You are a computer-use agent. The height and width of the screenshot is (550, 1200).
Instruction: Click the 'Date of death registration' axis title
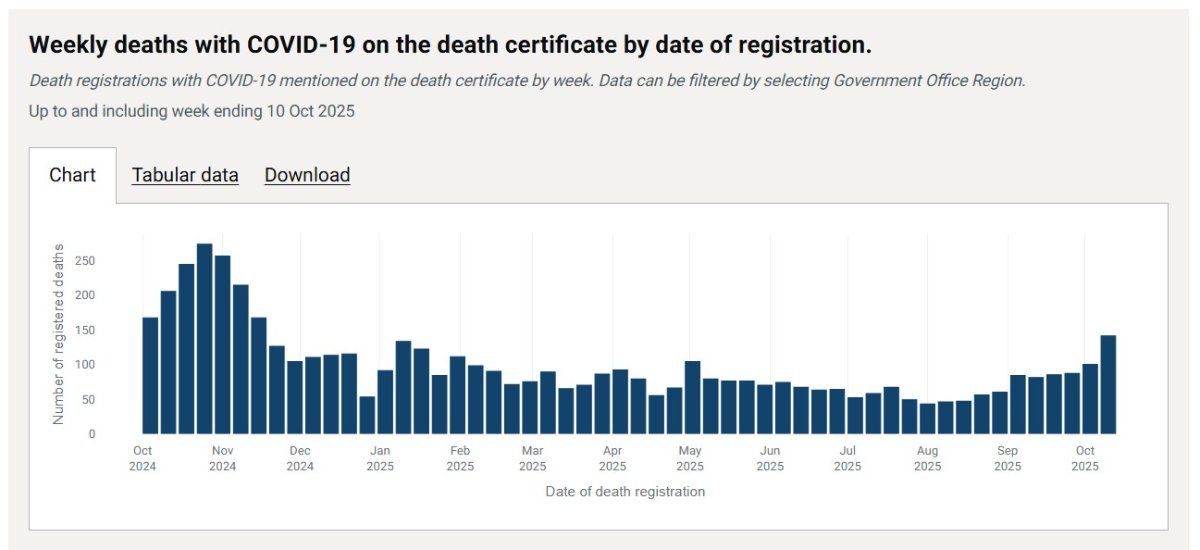(625, 491)
